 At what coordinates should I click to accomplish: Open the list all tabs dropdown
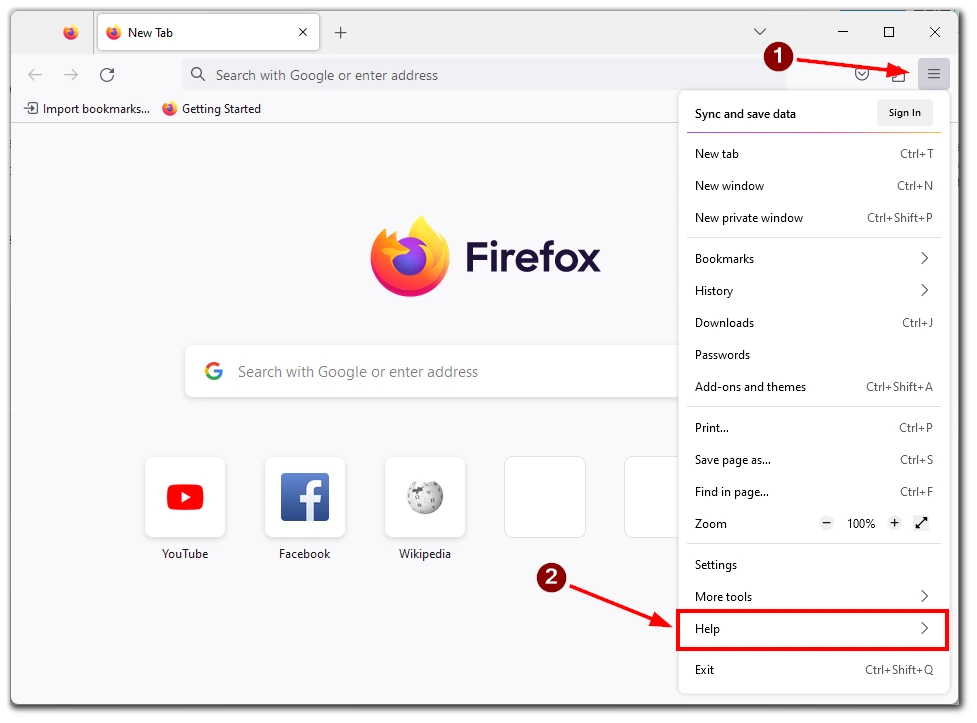pyautogui.click(x=760, y=32)
